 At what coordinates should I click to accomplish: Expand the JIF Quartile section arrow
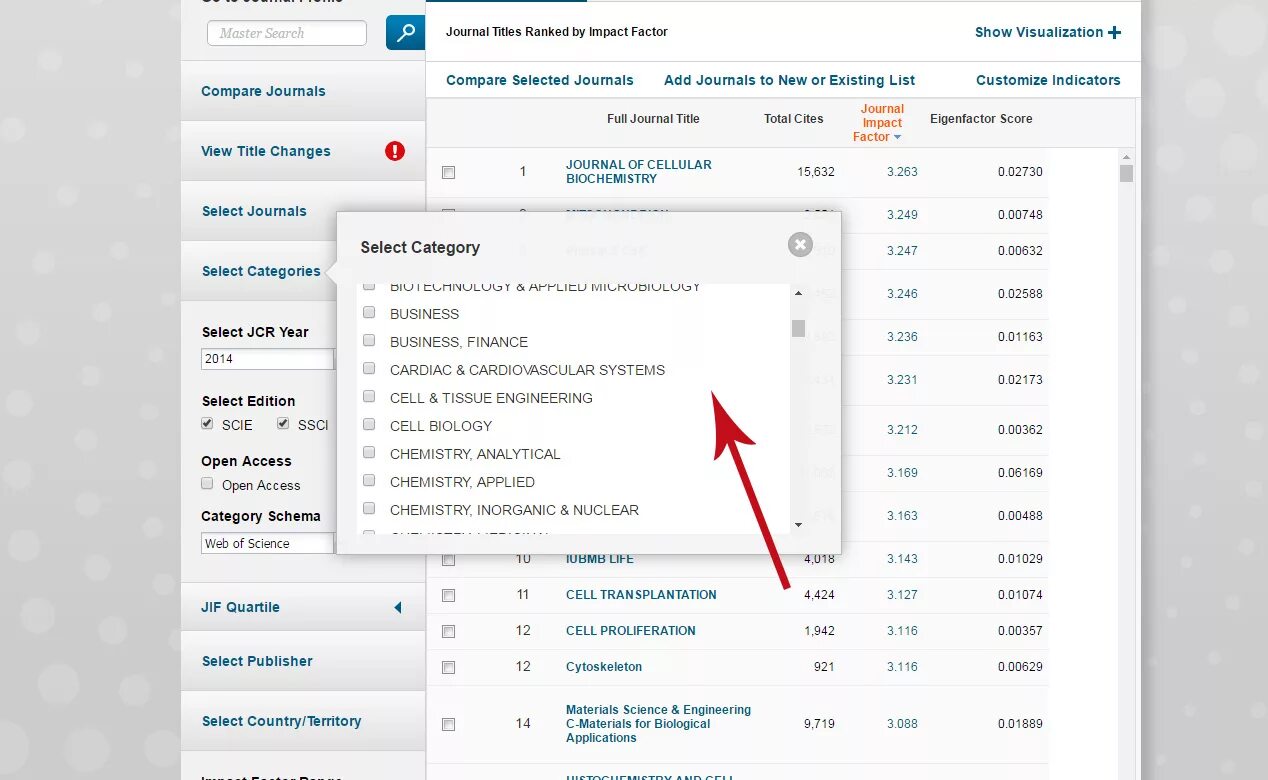(x=397, y=607)
